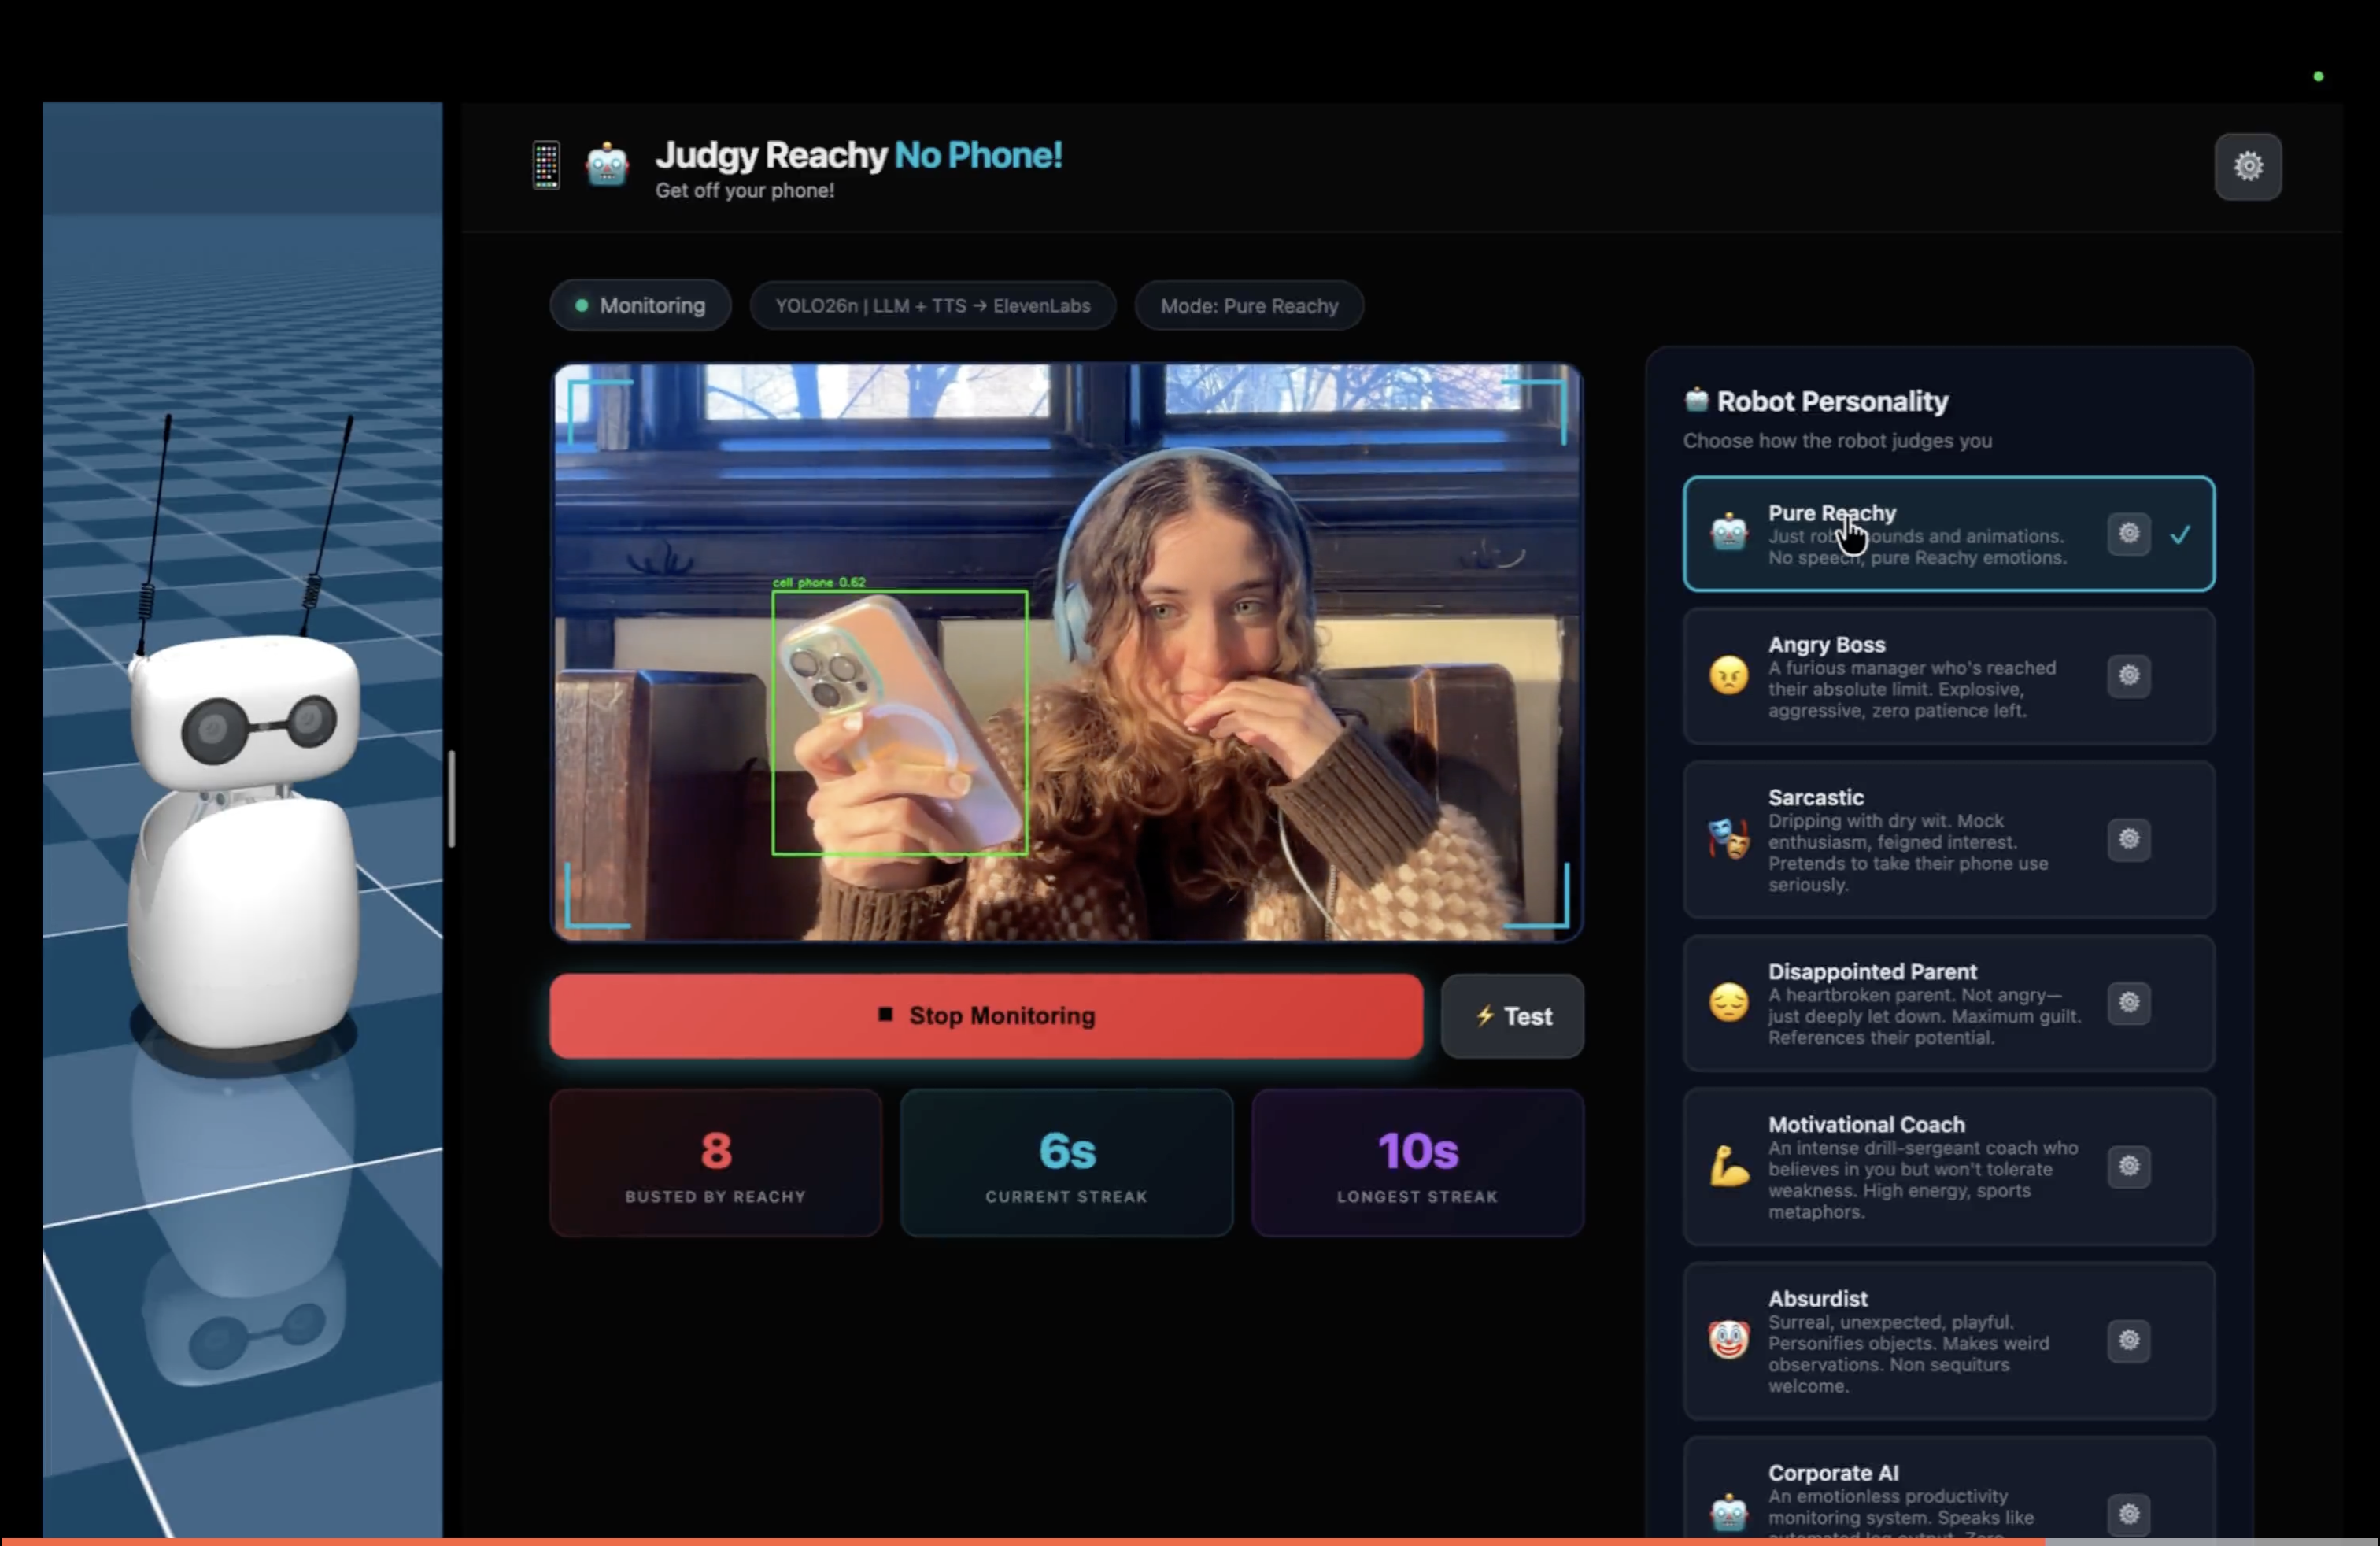2380x1546 pixels.
Task: Open Pure Reachy personality settings gear
Action: 2128,533
